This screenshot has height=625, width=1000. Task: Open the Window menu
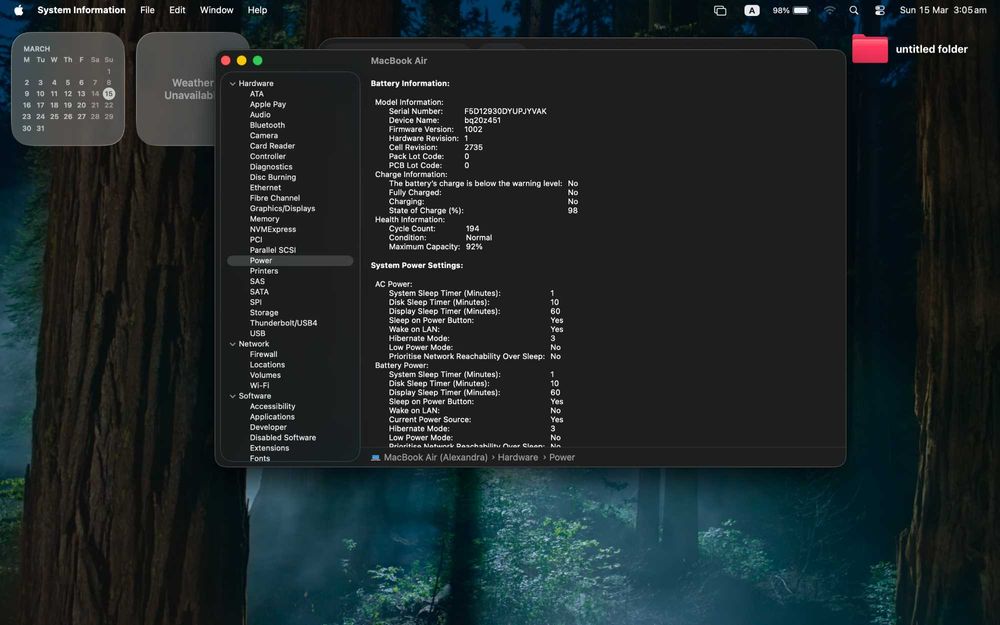(216, 10)
